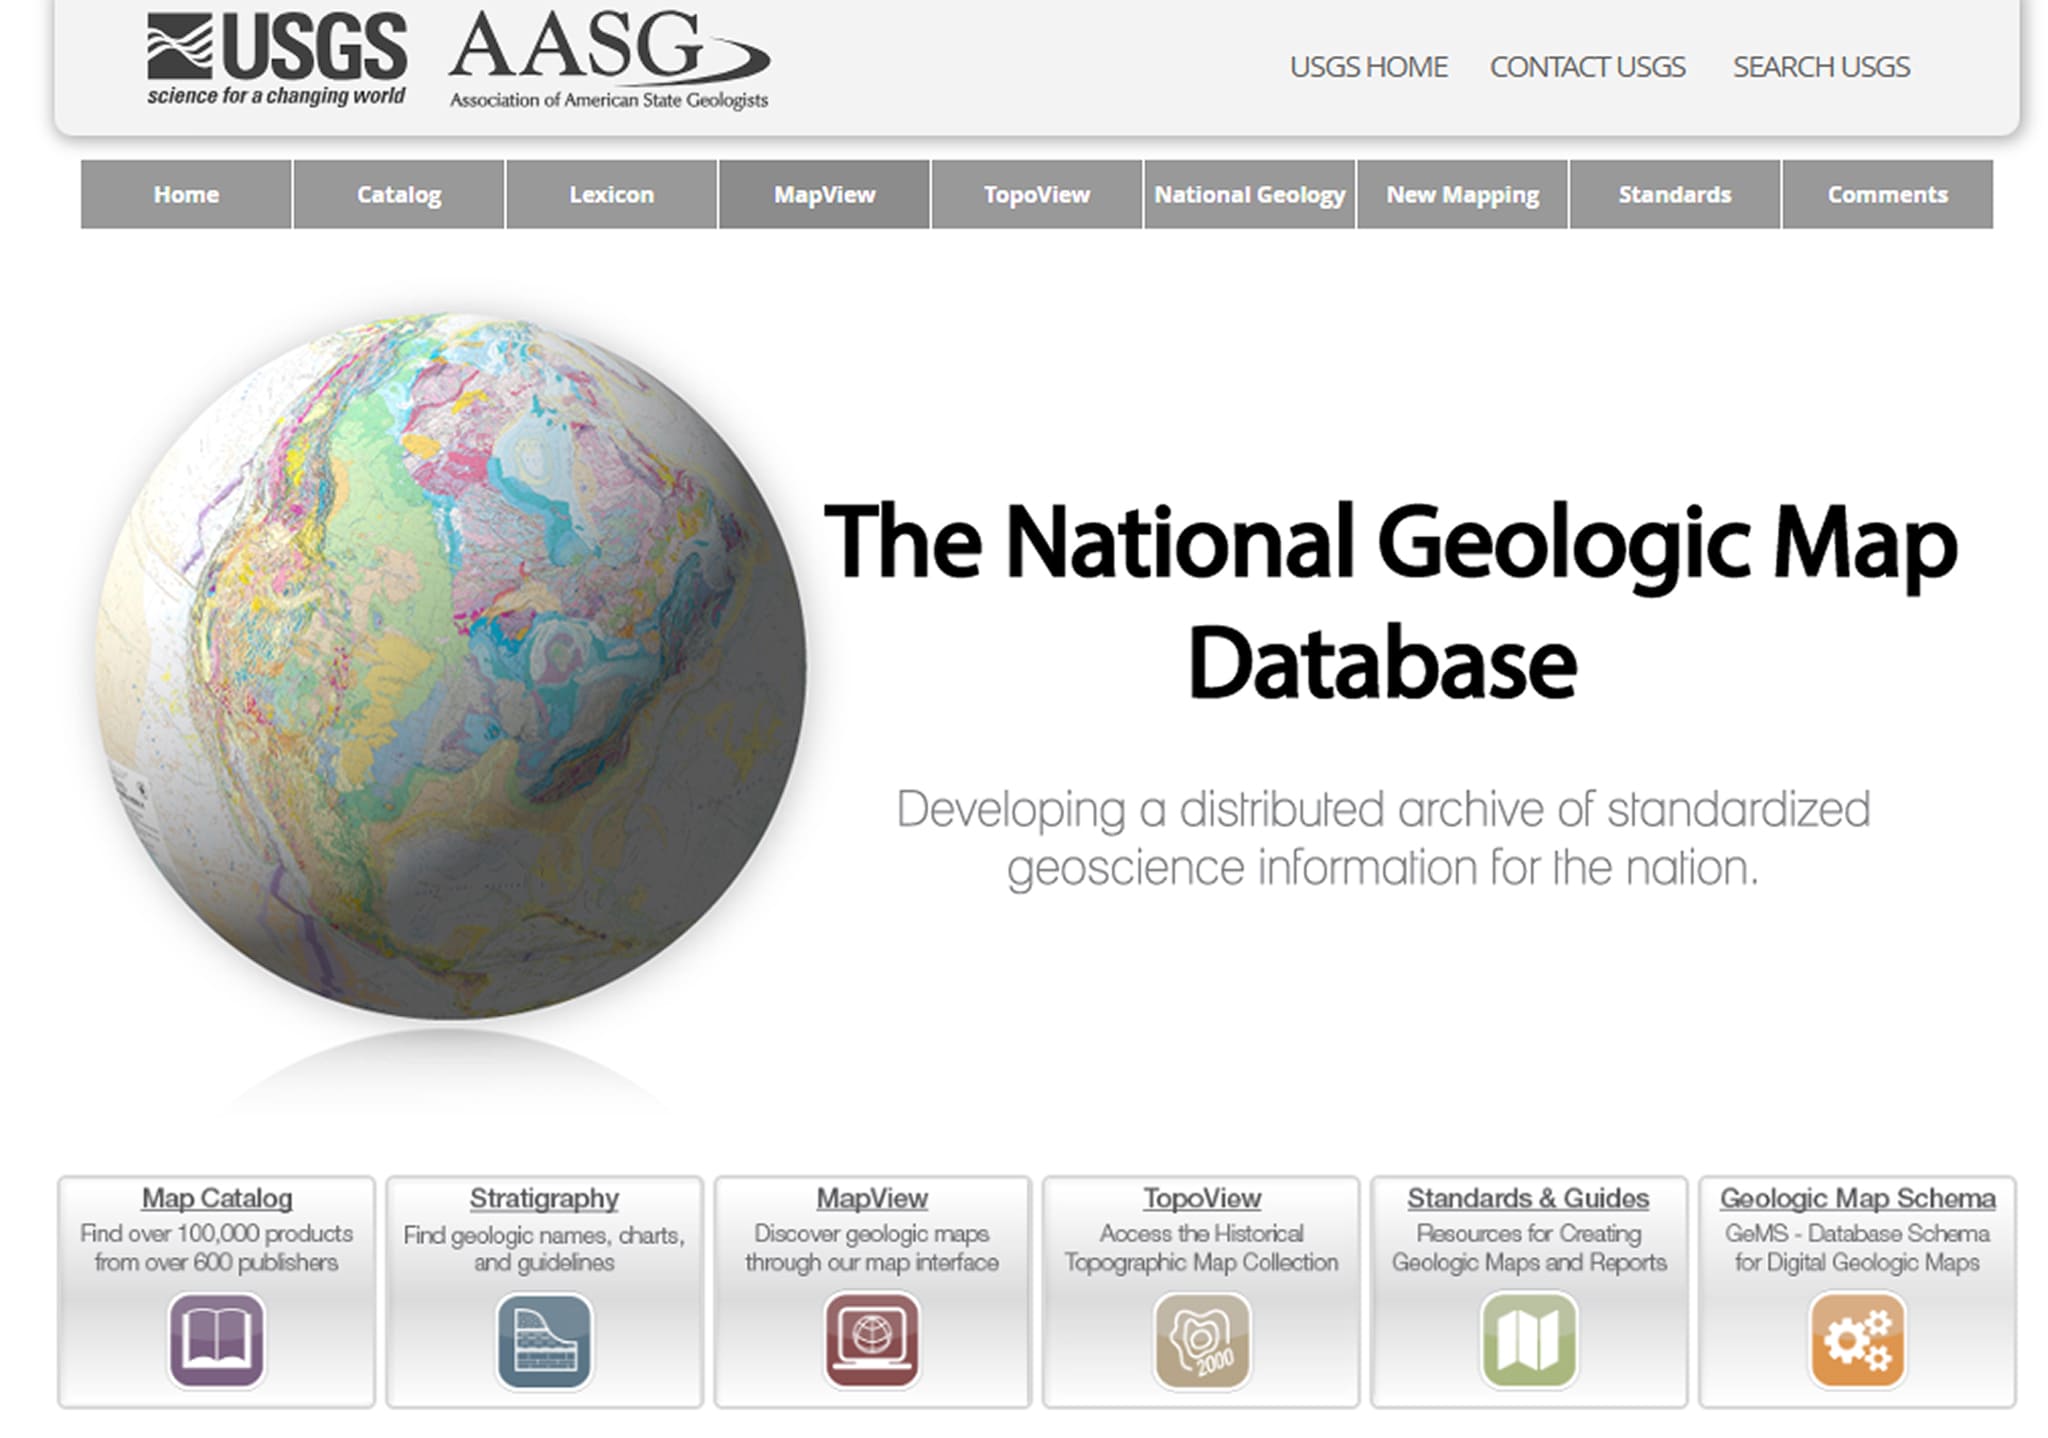
Task: Click the USGS logo in header
Action: click(276, 60)
